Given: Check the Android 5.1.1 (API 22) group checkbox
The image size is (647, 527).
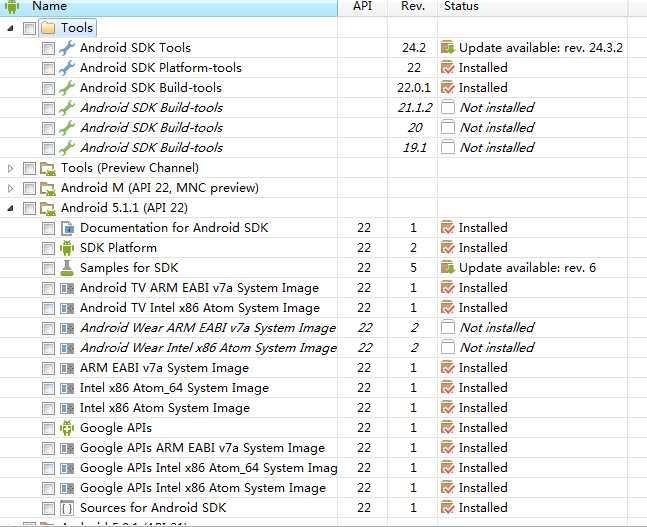Looking at the screenshot, I should pyautogui.click(x=29, y=208).
